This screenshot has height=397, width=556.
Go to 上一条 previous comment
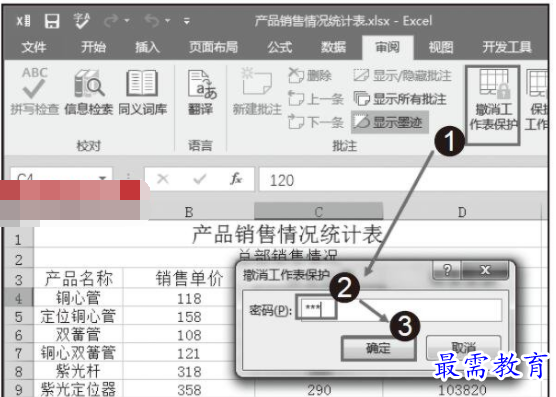(x=316, y=99)
